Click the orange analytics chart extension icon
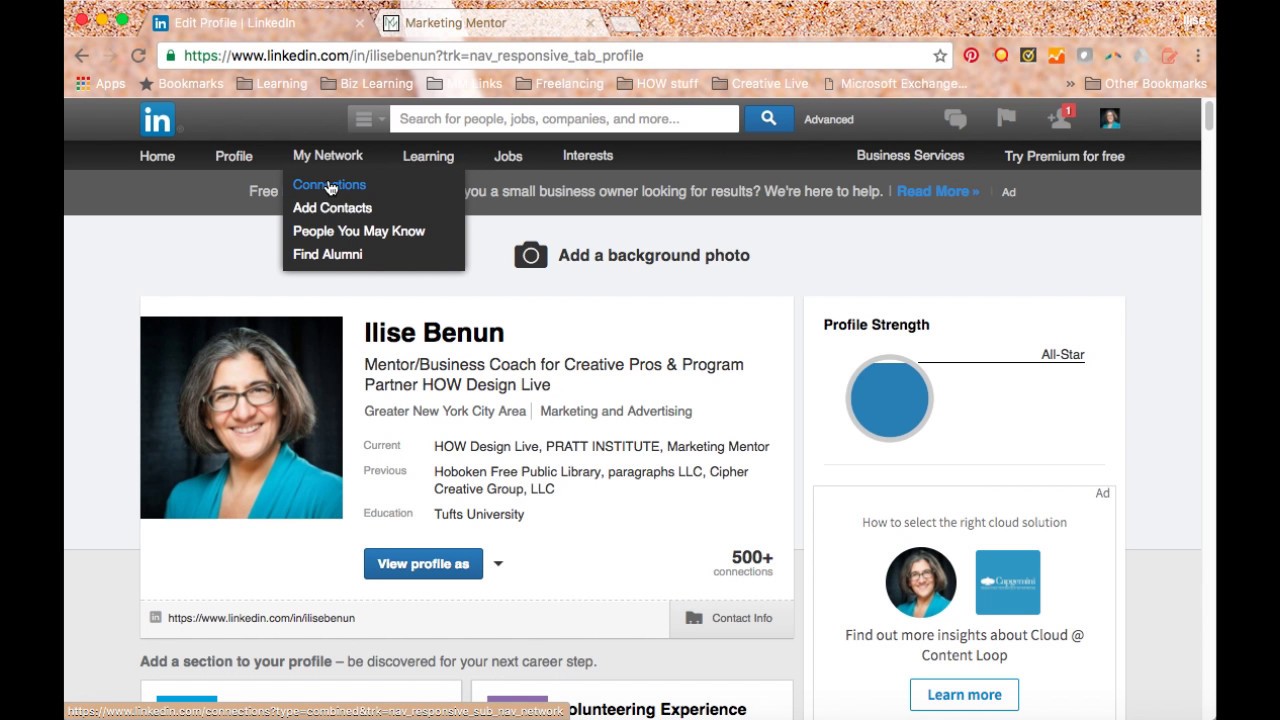 coord(1056,56)
